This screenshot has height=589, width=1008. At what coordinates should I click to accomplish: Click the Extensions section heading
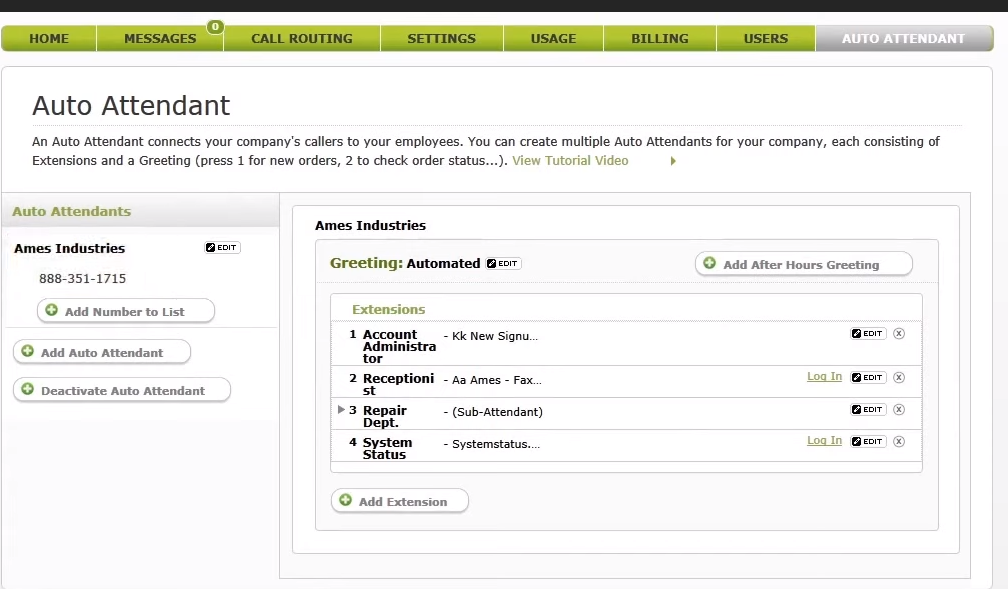pyautogui.click(x=388, y=309)
